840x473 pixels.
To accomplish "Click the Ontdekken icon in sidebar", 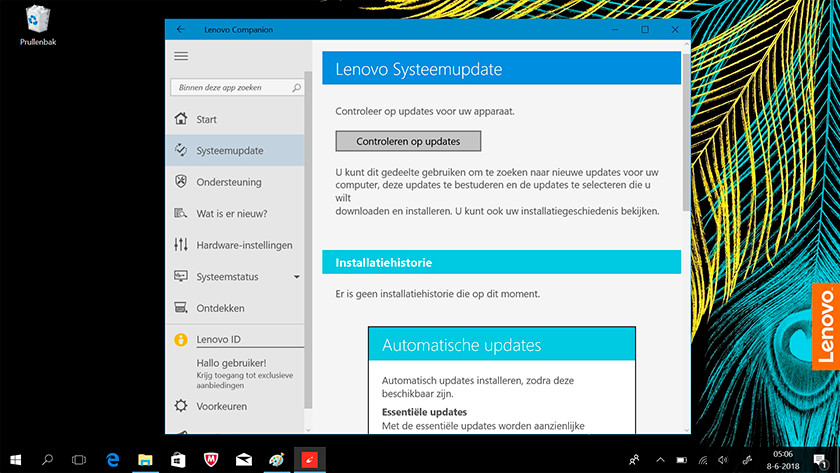I will click(x=181, y=307).
